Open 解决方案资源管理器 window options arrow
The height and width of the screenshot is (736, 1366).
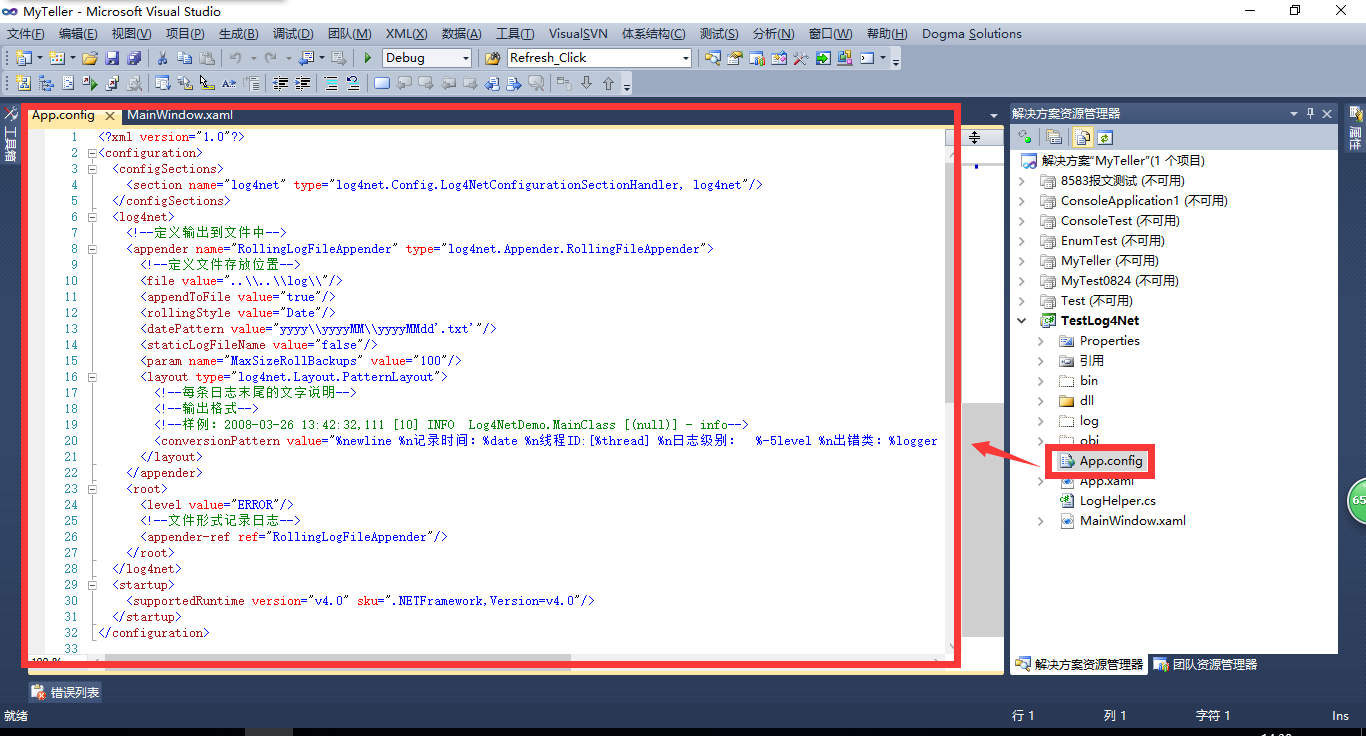click(1294, 114)
